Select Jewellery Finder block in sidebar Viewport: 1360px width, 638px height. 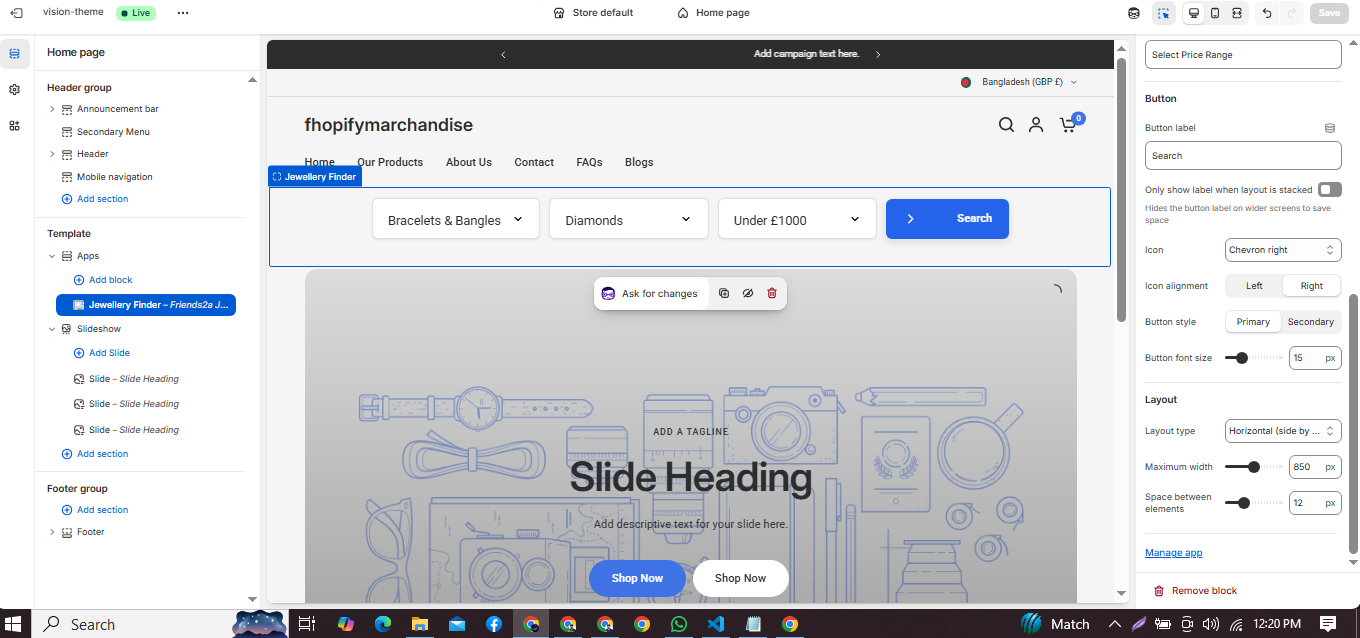(x=146, y=305)
